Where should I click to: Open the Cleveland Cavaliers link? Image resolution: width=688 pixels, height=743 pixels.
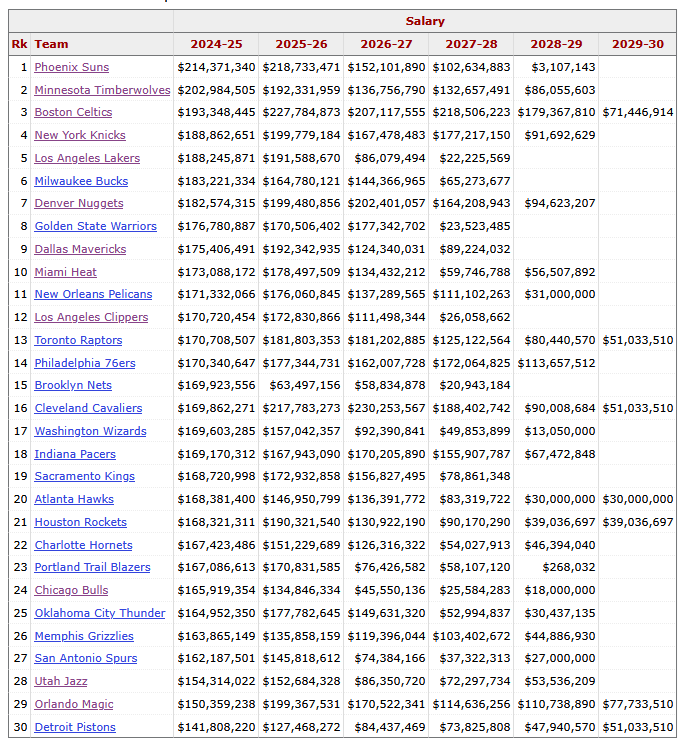click(x=89, y=408)
